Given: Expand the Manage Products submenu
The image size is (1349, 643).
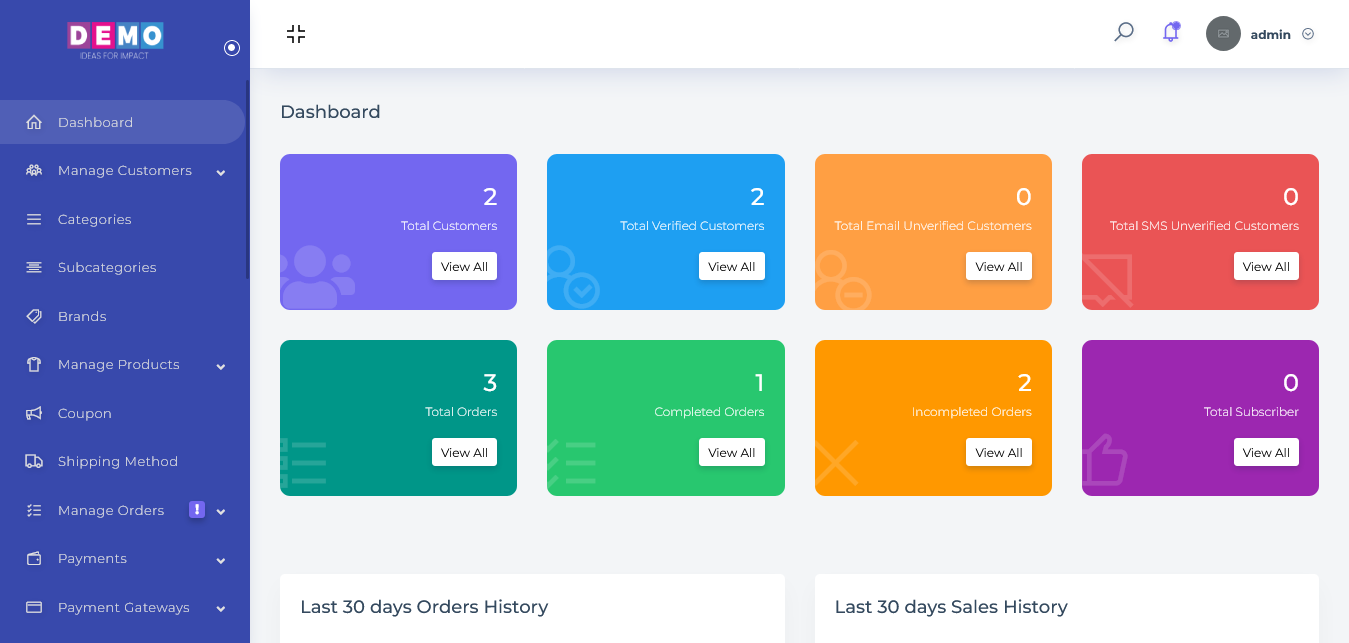Looking at the screenshot, I should click(x=220, y=366).
